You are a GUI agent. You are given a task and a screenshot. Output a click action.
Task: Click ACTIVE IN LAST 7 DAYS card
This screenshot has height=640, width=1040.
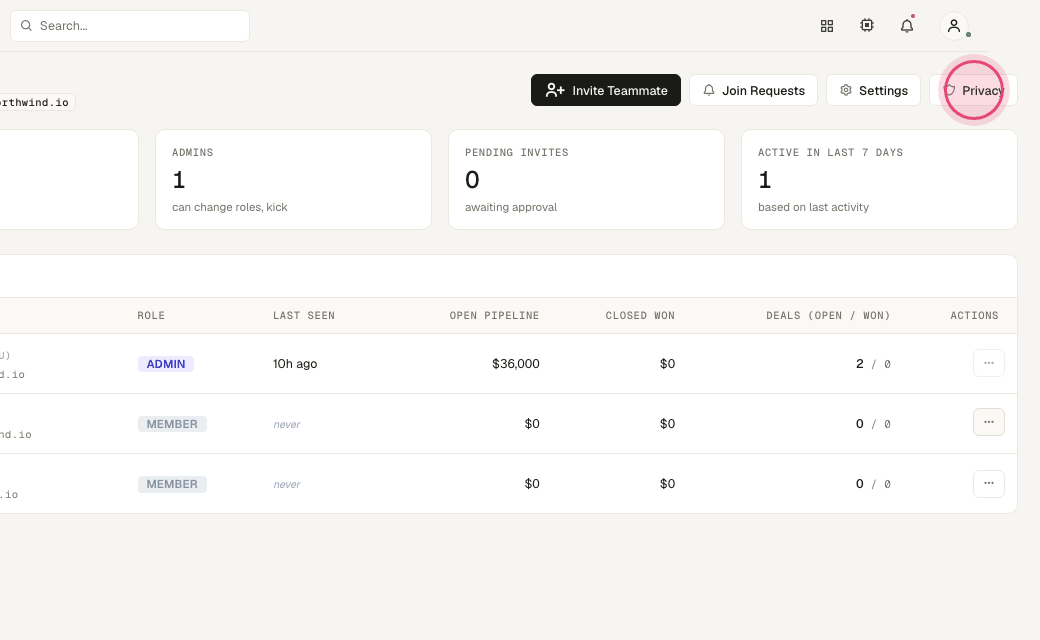click(x=879, y=180)
